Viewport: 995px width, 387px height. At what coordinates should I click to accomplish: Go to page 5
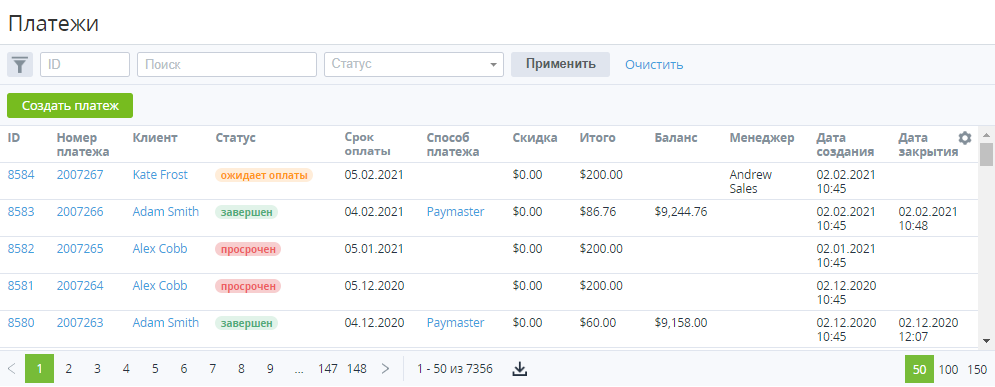[x=155, y=369]
